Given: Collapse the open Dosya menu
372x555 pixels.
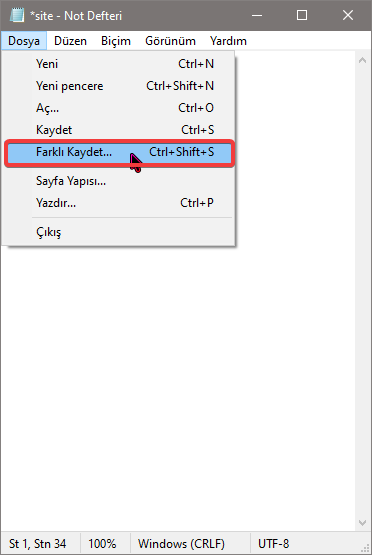Looking at the screenshot, I should point(24,41).
